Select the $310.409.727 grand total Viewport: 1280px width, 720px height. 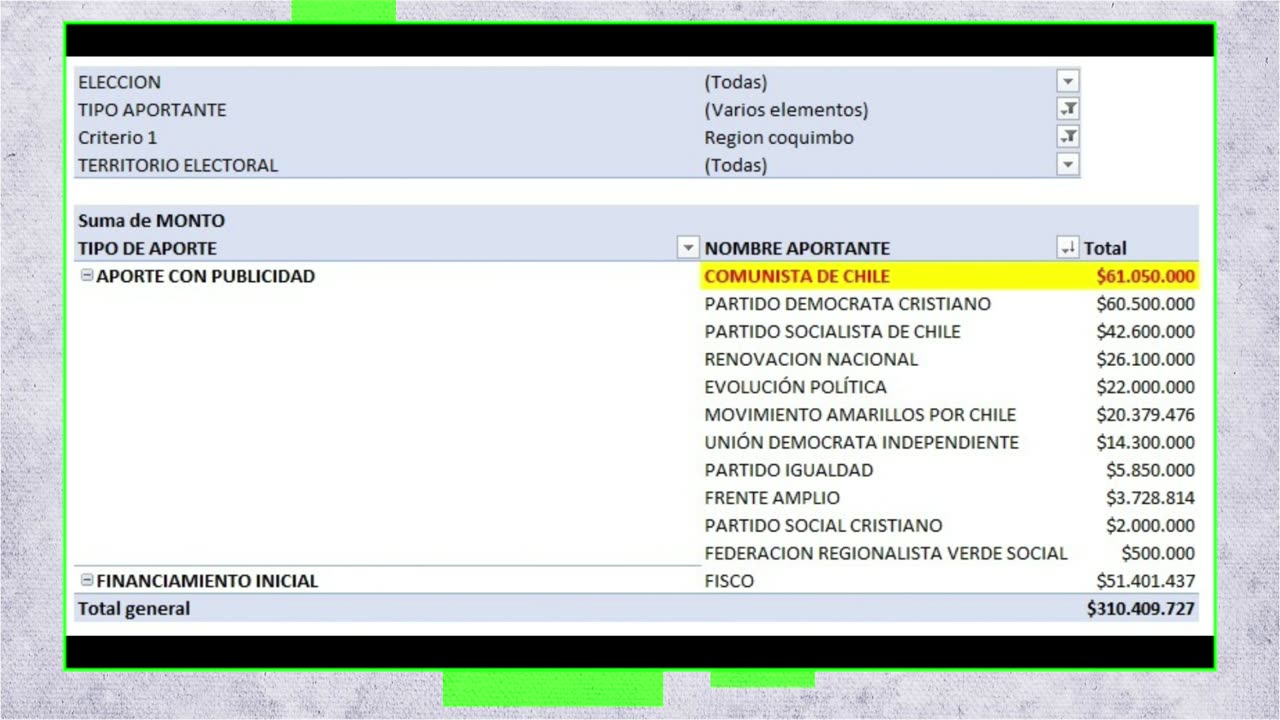(x=1141, y=608)
